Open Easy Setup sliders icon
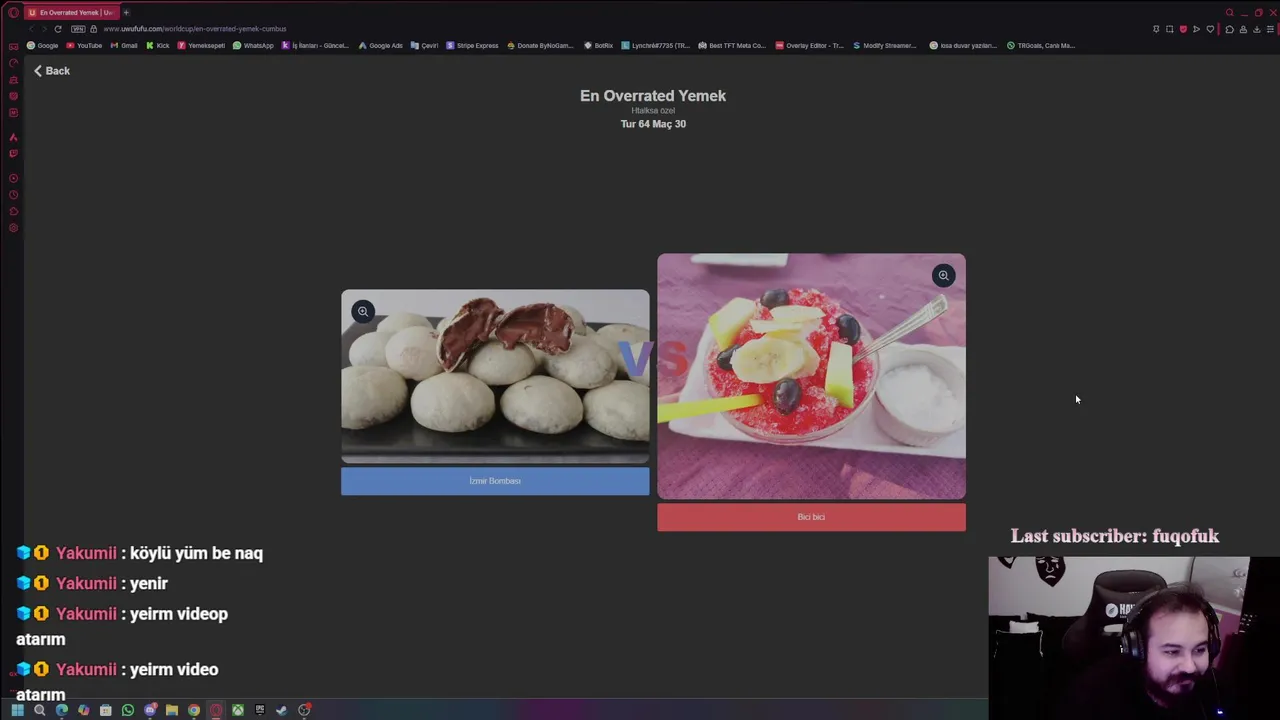This screenshot has height=720, width=1280. click(1270, 29)
